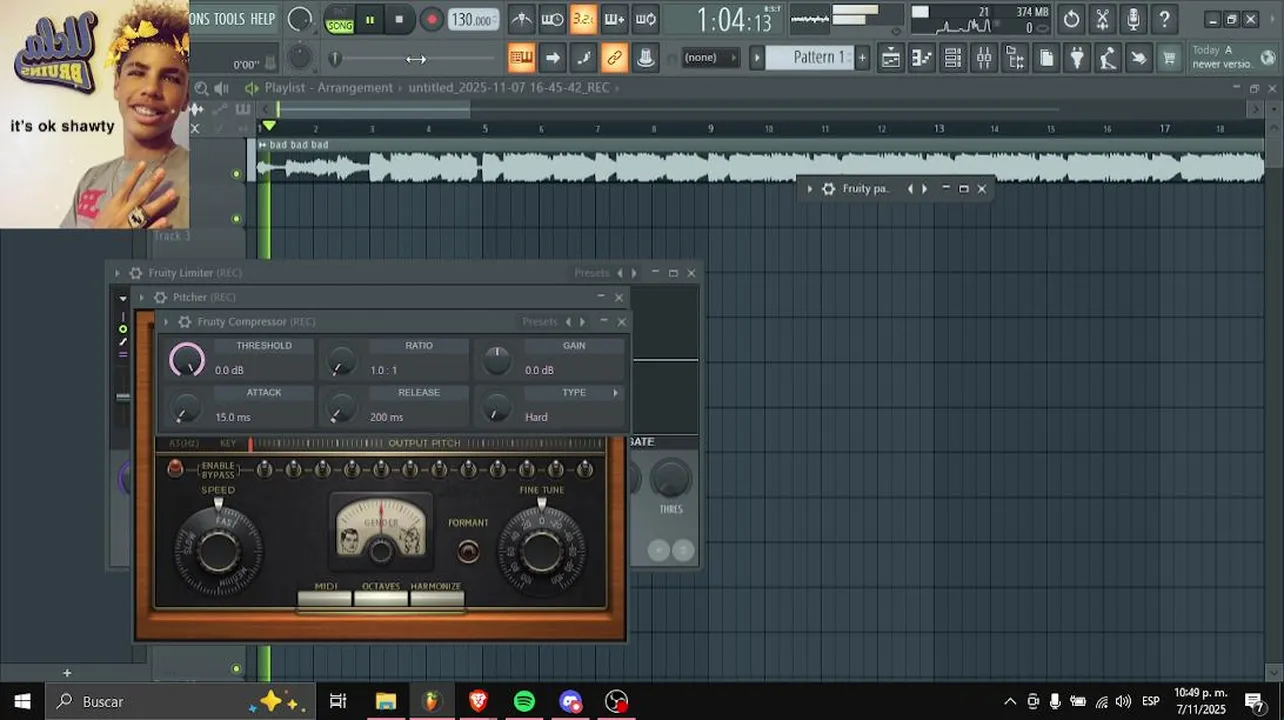Select previous preset arrow in Fruity Limiter
This screenshot has width=1284, height=720.
coord(619,273)
